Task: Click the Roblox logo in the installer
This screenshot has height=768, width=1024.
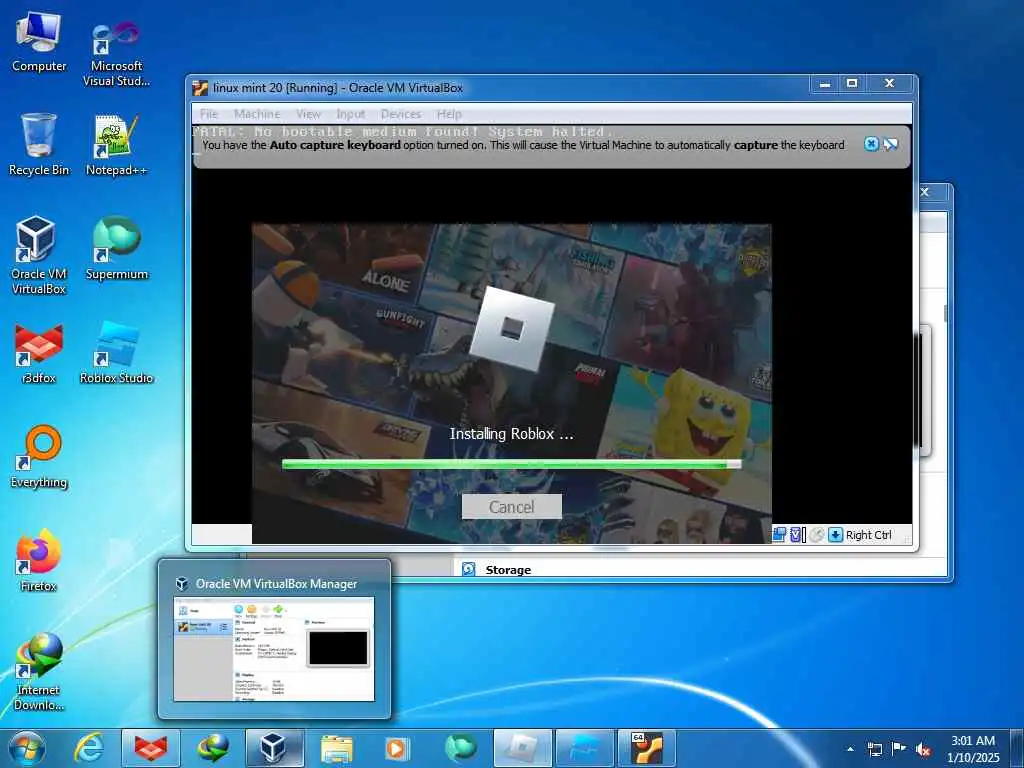Action: tap(512, 329)
